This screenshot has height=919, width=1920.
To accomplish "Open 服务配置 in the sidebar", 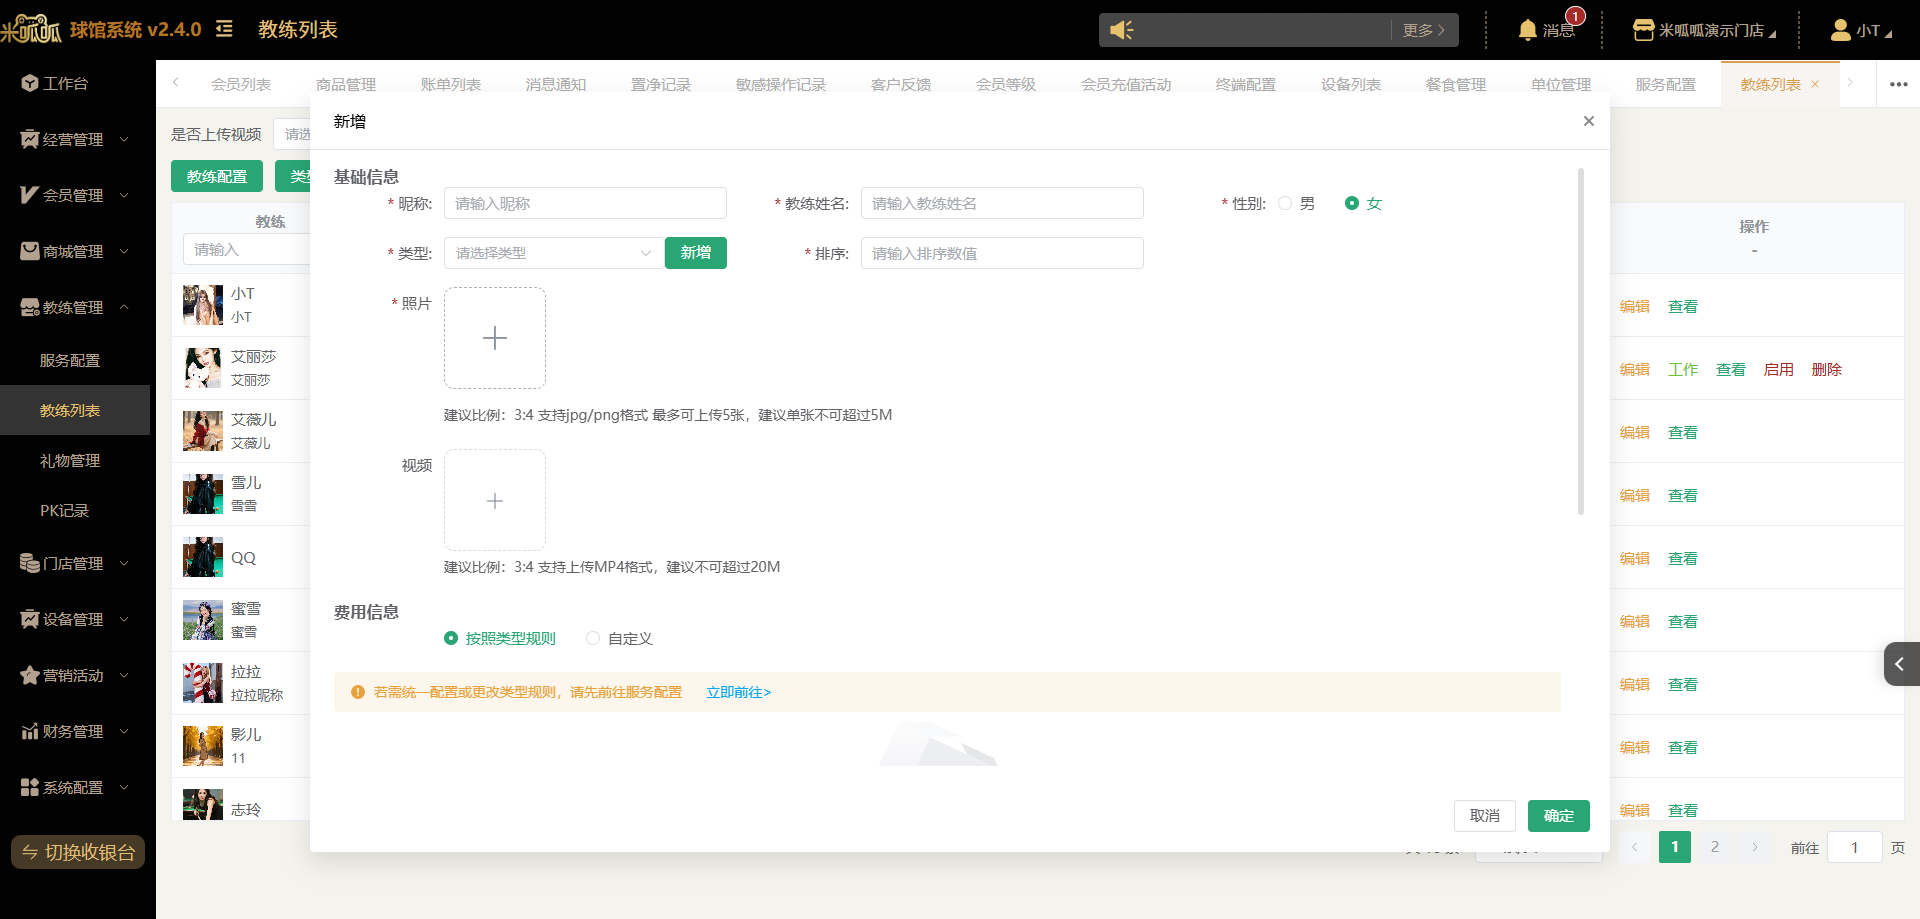I will [x=70, y=360].
